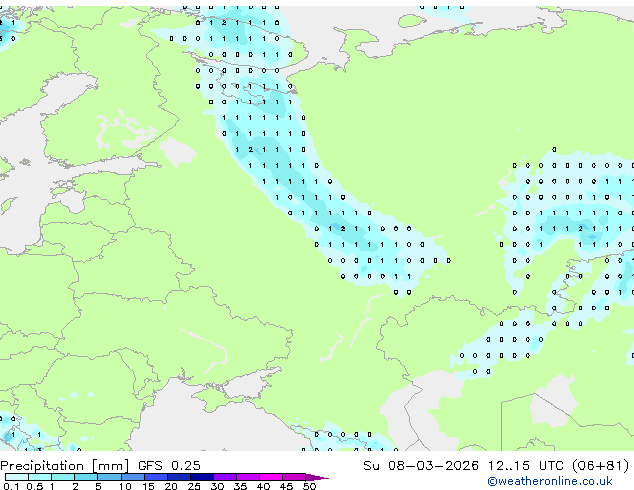Click the legend label '10'
Image resolution: width=634 pixels, height=490 pixels.
tap(125, 486)
